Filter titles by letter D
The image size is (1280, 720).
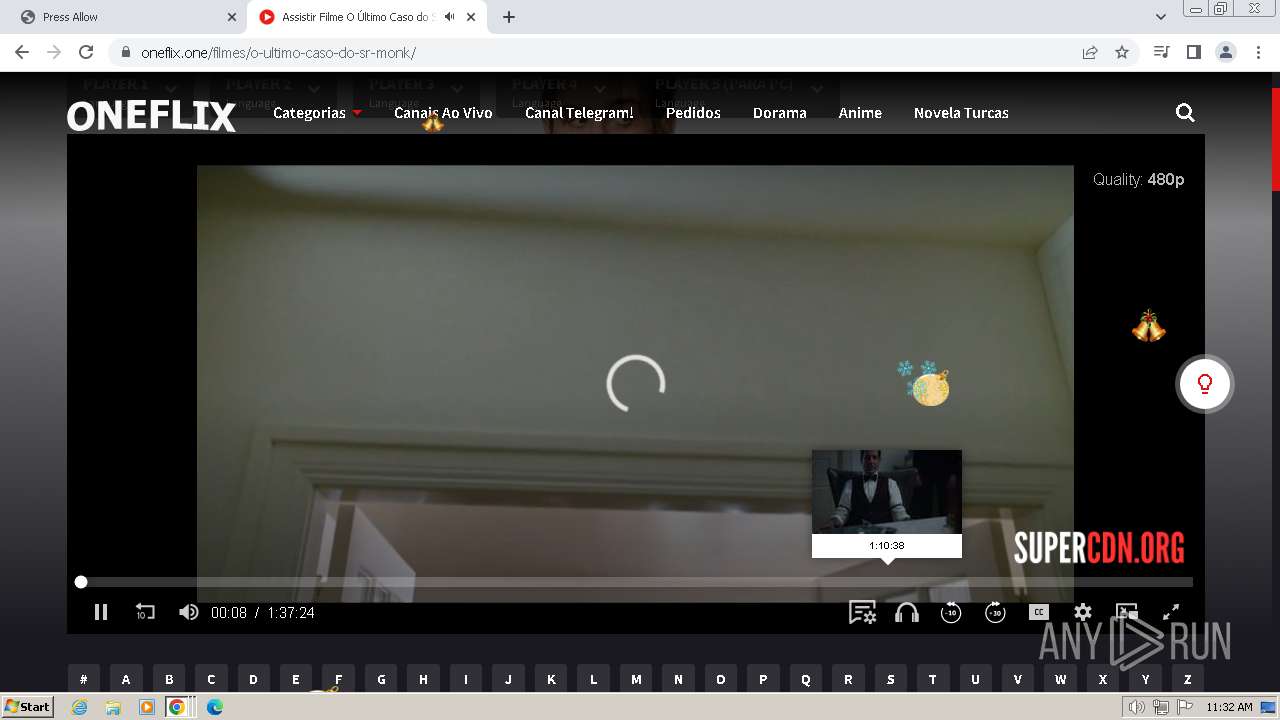pyautogui.click(x=253, y=679)
